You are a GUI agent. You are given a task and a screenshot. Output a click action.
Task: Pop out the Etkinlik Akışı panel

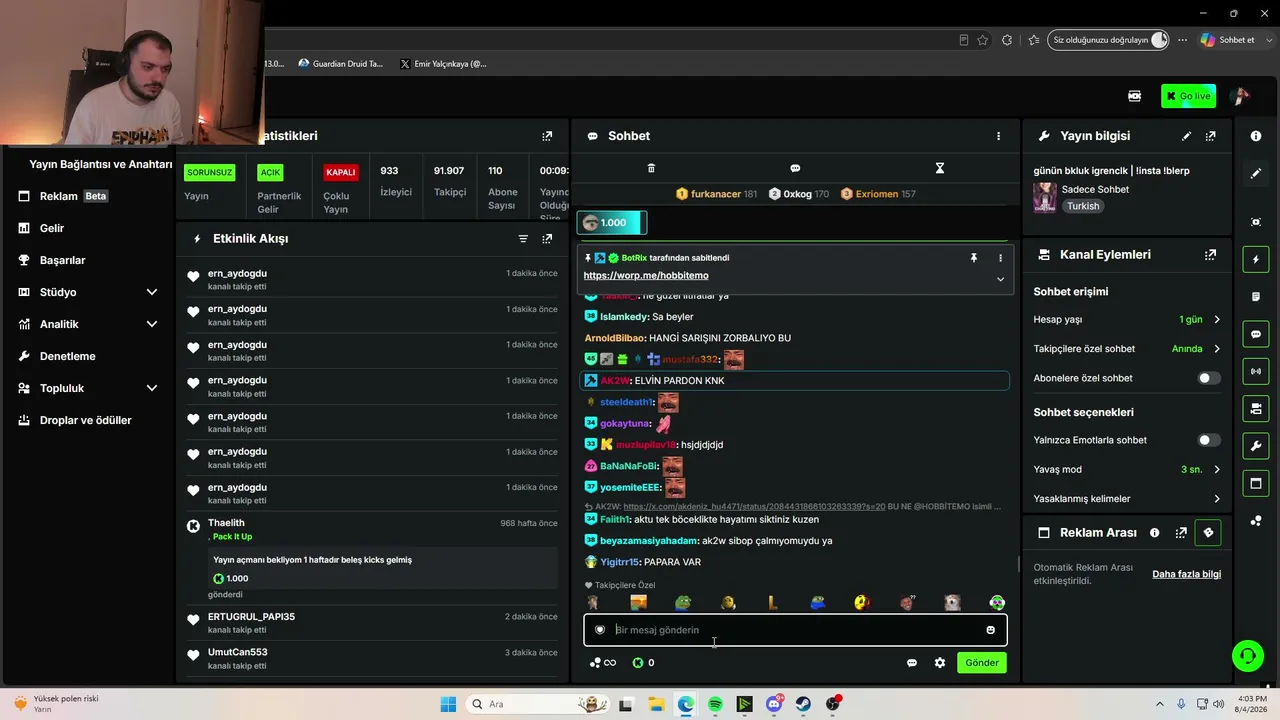547,239
